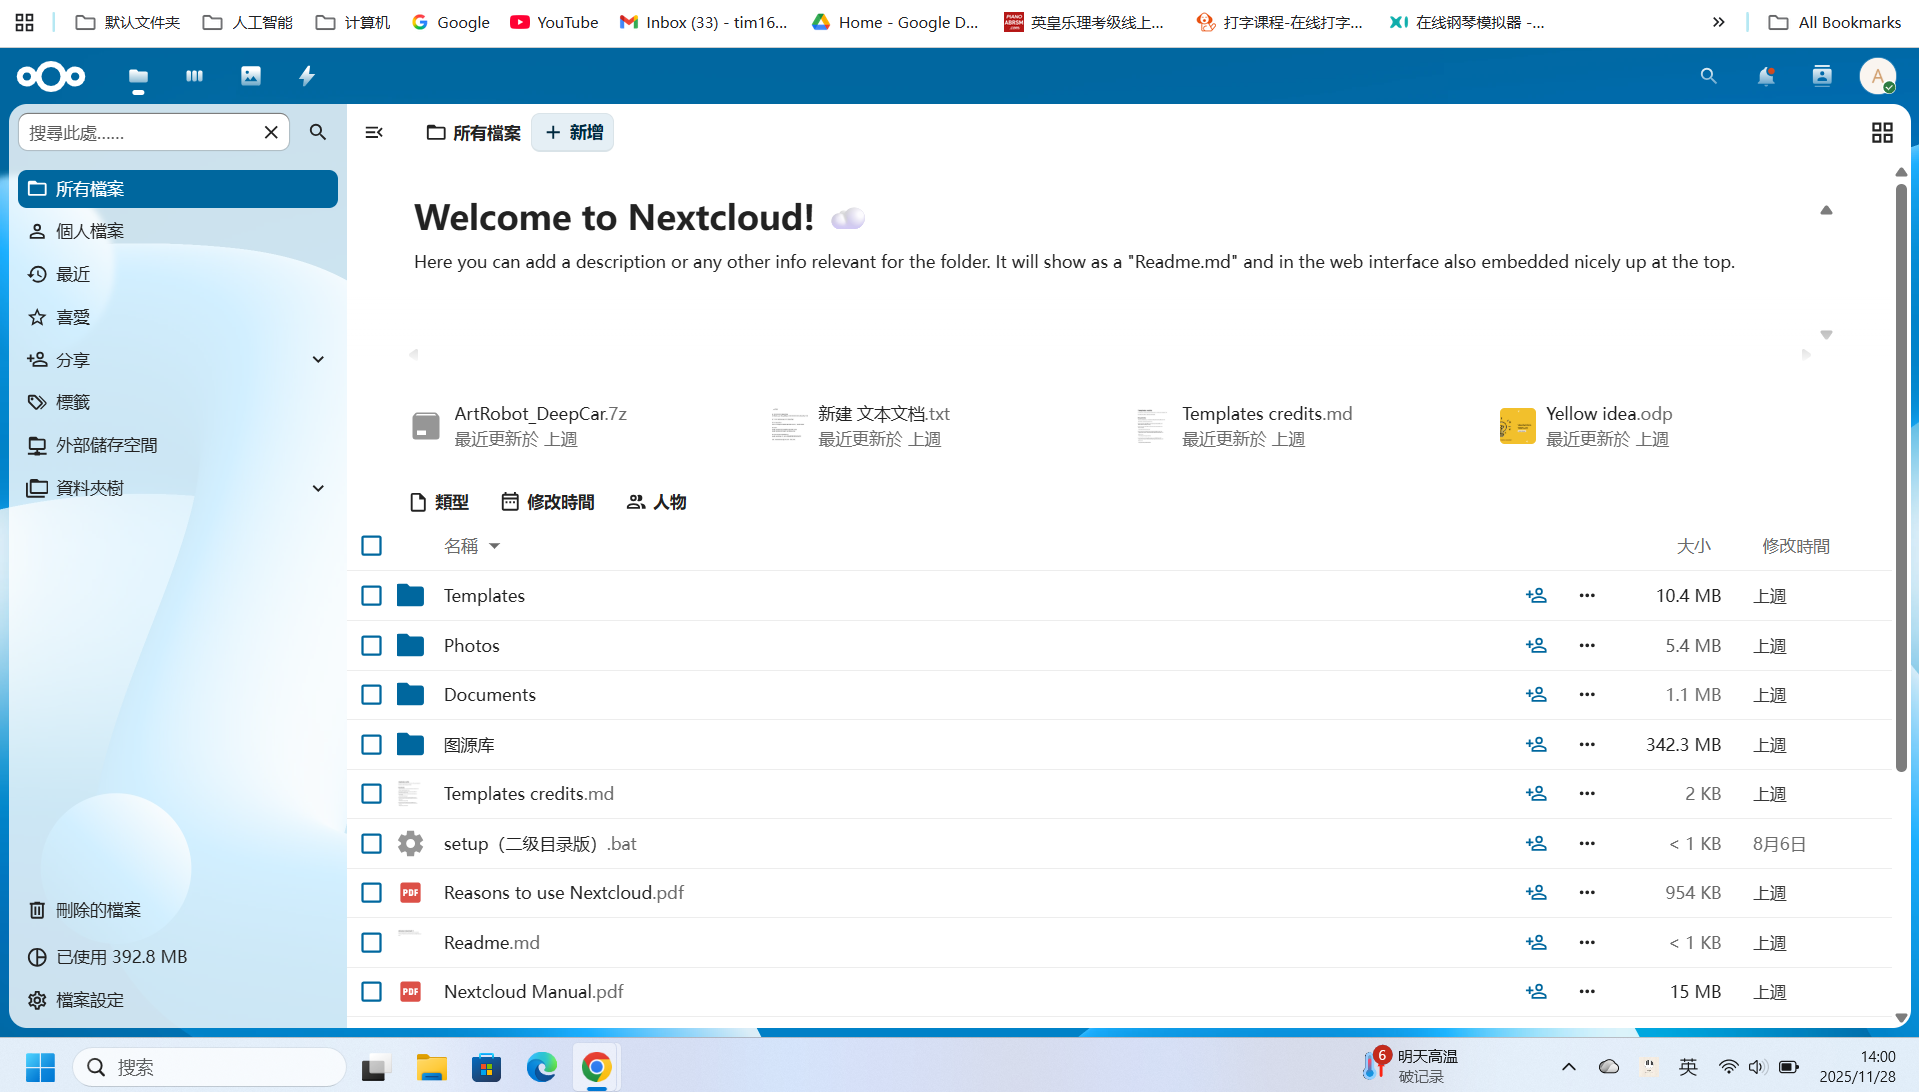Open 檔案設定 files settings
Viewport: 1919px width, 1092px height.
(x=178, y=1000)
